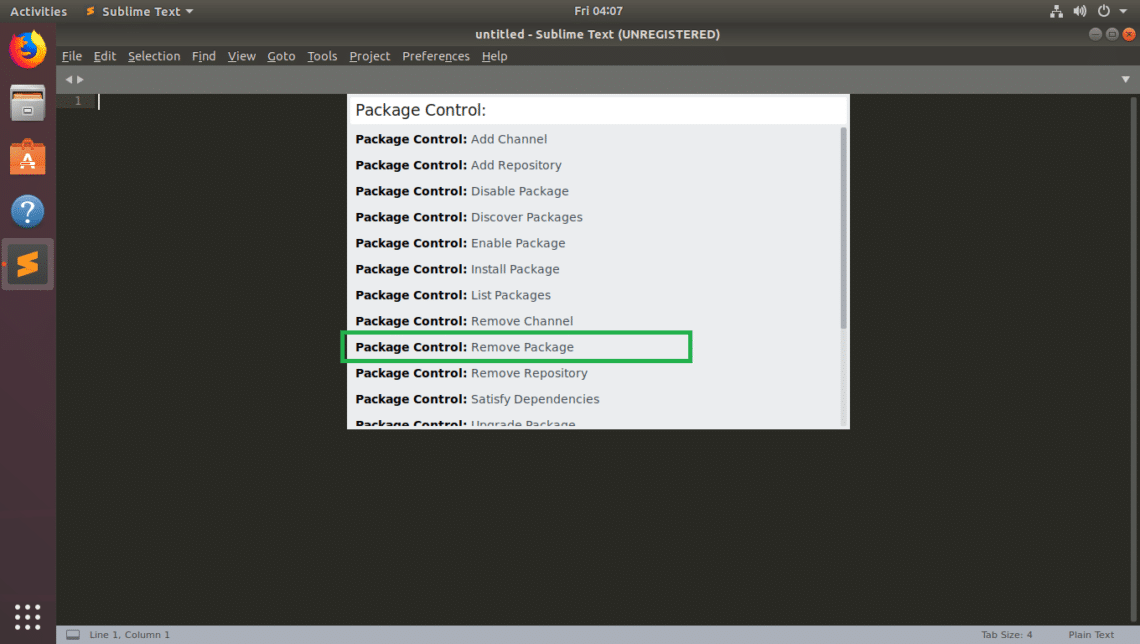Open the system power menu arrow

[x=1123, y=12]
